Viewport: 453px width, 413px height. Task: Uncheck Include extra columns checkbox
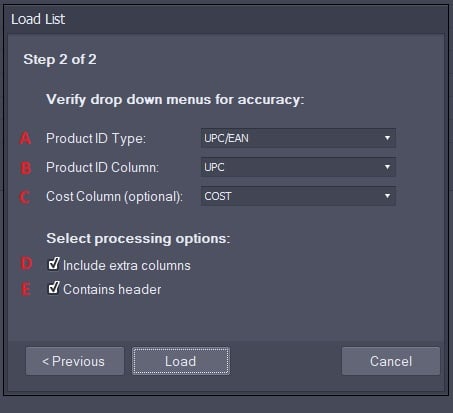(x=53, y=264)
